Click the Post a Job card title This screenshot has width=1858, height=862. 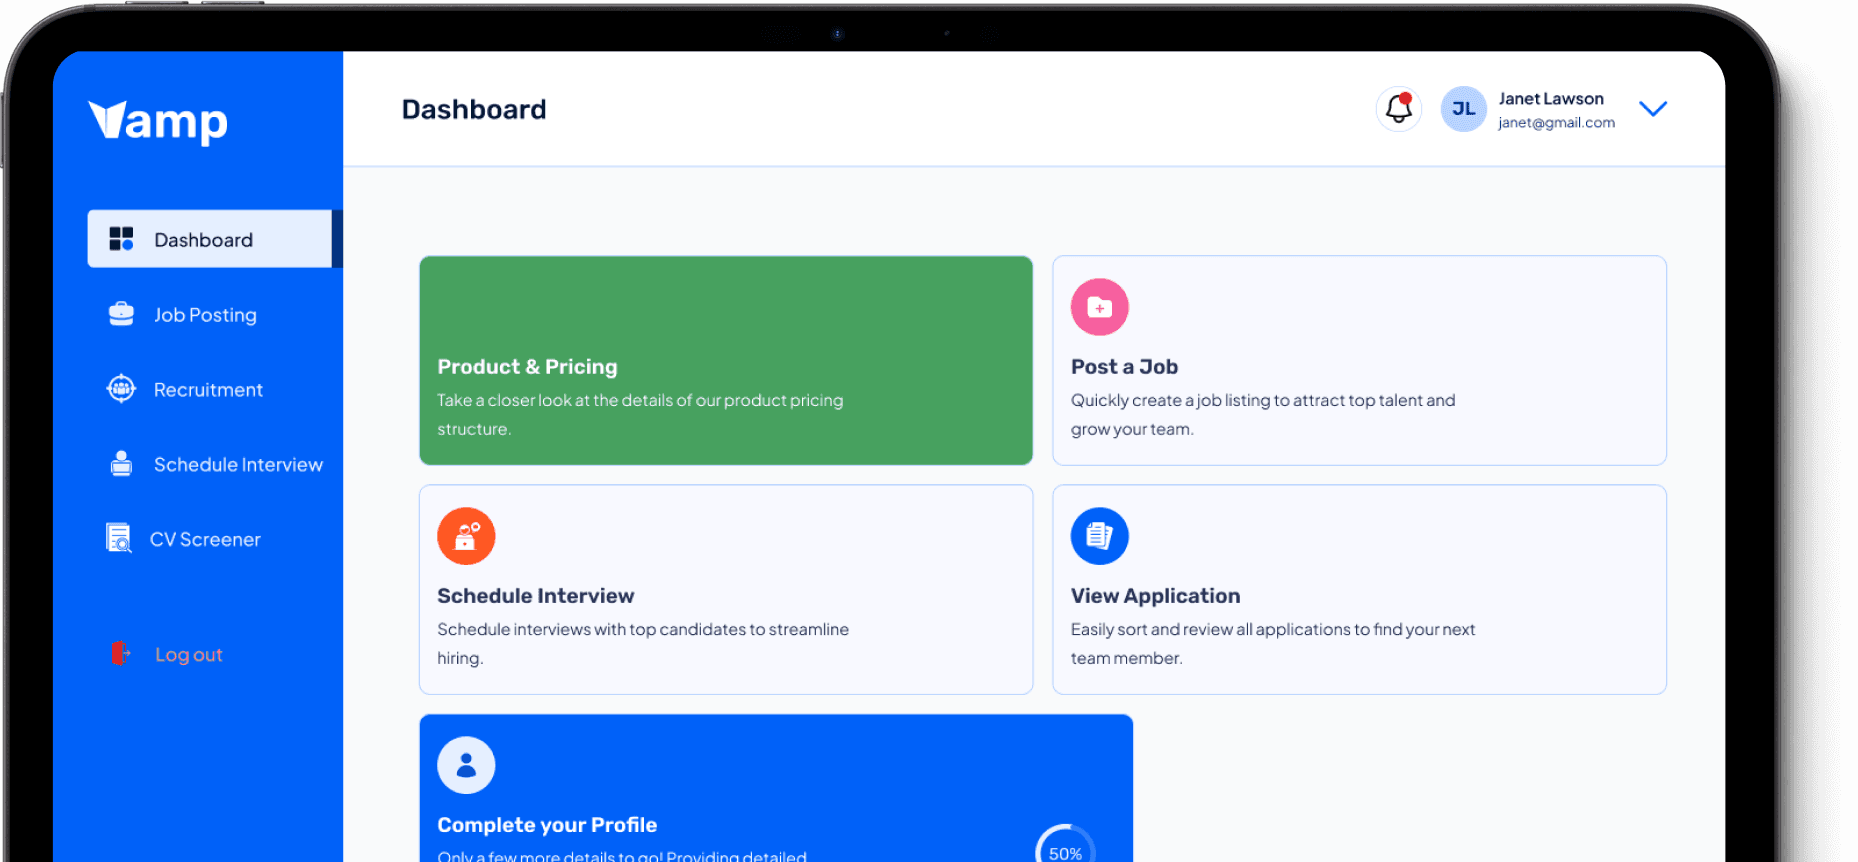click(1124, 367)
